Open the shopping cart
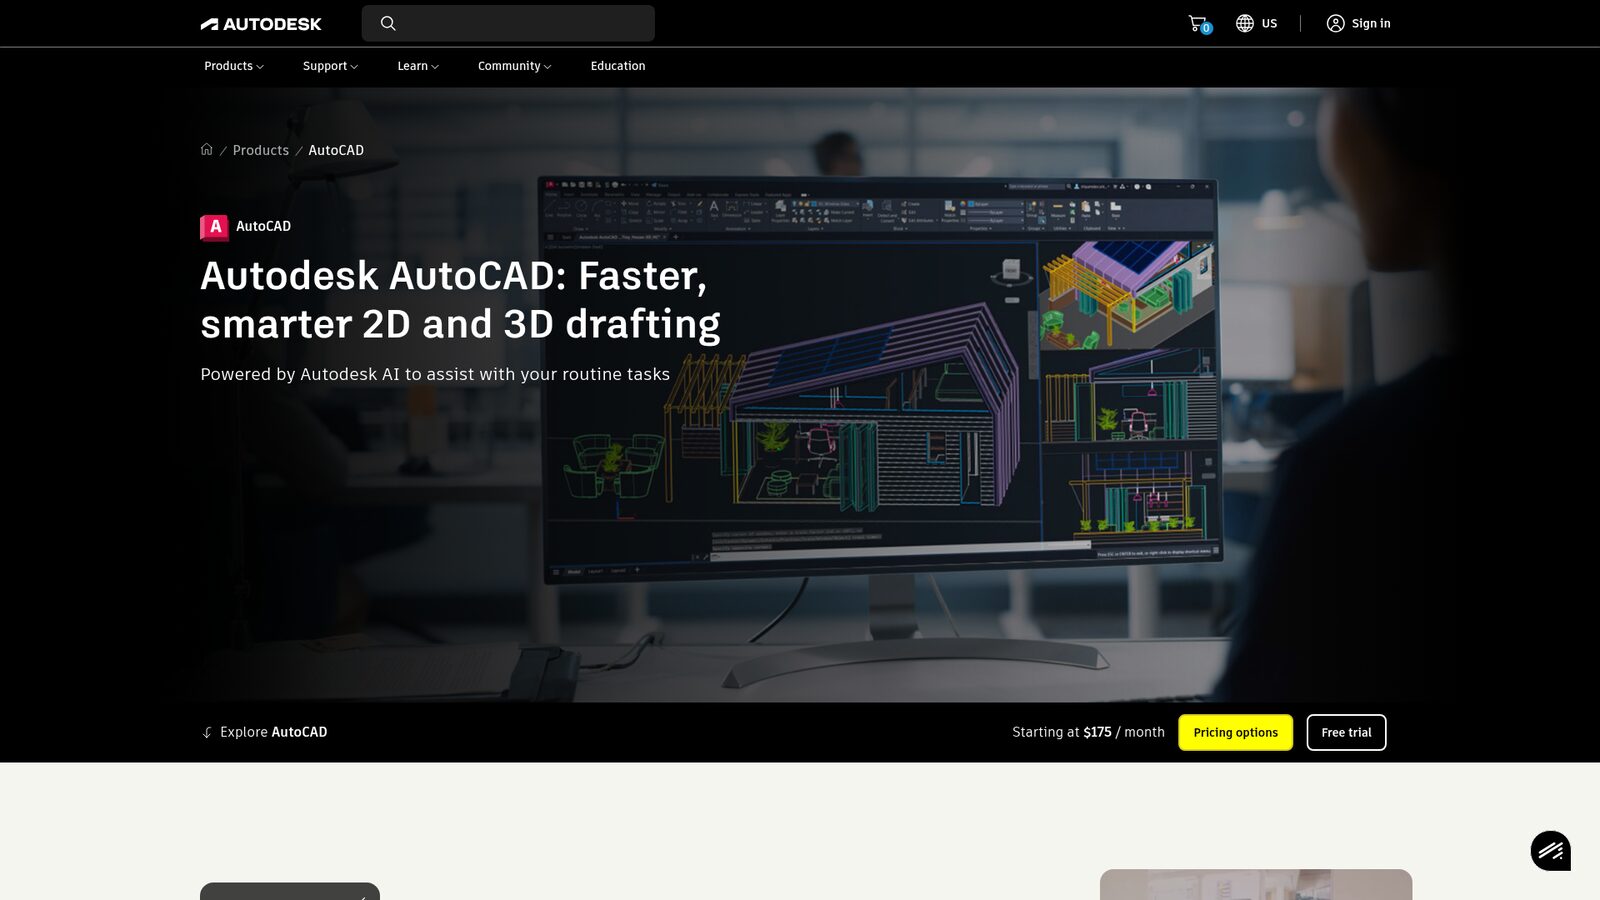Viewport: 1600px width, 900px height. click(x=1199, y=24)
